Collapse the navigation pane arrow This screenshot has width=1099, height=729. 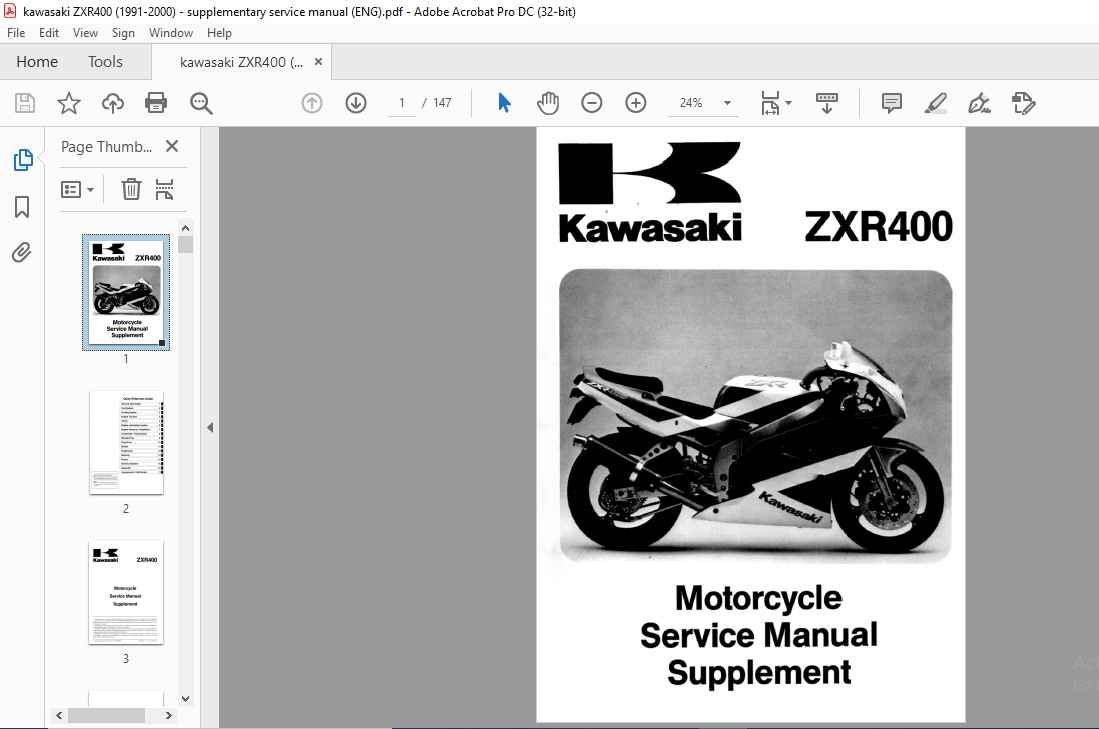point(210,428)
